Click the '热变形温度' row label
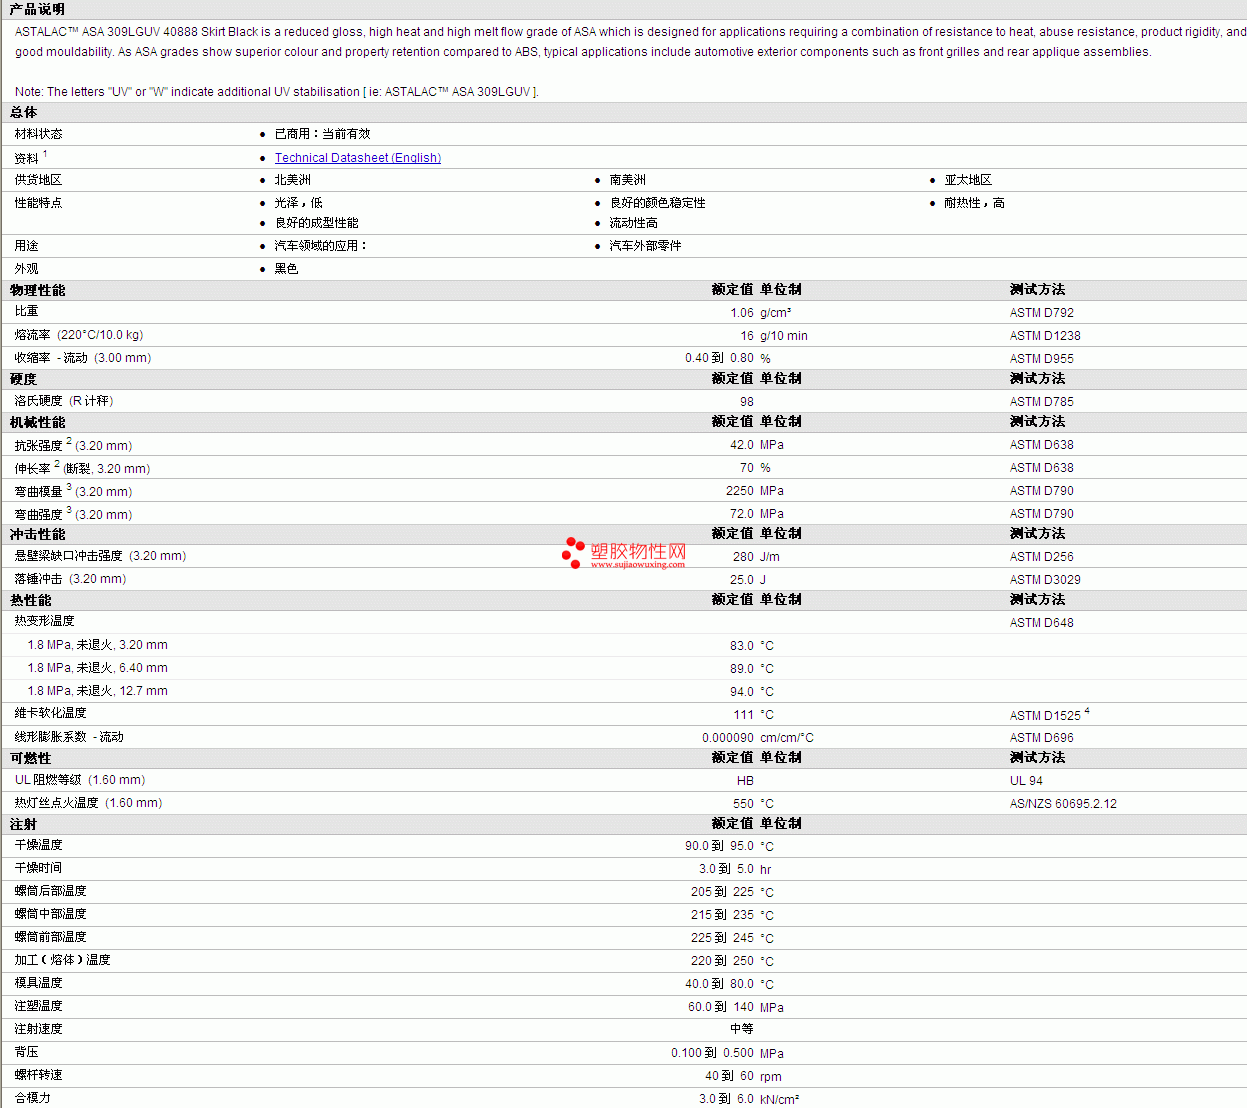 44,621
